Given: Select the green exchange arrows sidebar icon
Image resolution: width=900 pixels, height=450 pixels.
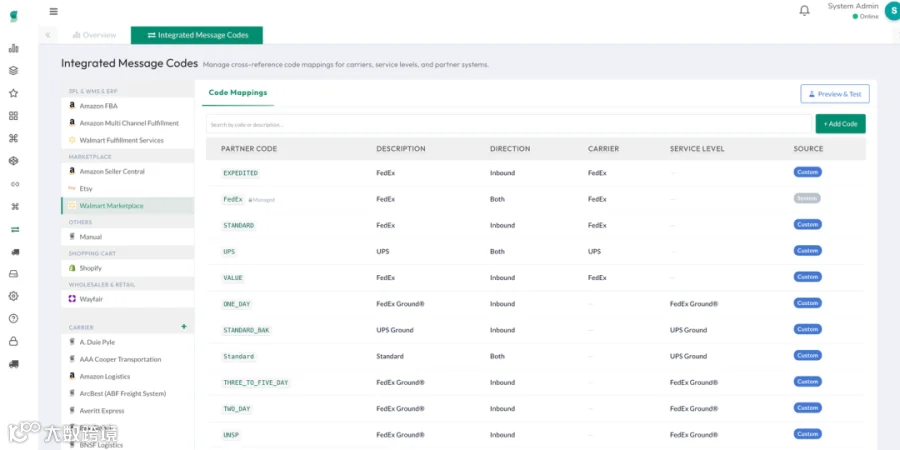Looking at the screenshot, I should coord(15,229).
